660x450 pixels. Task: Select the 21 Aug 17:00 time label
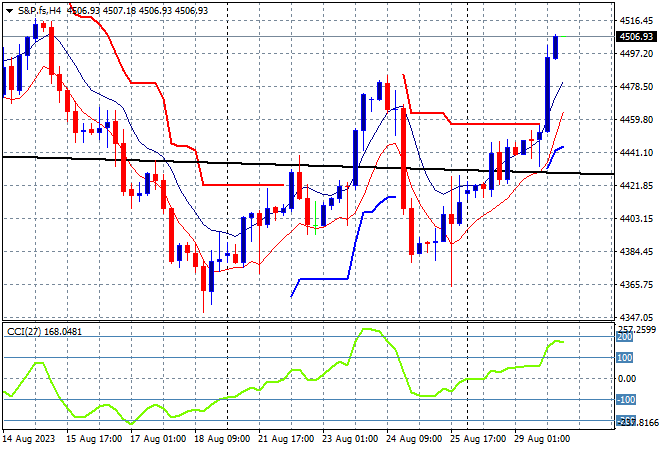[286, 439]
